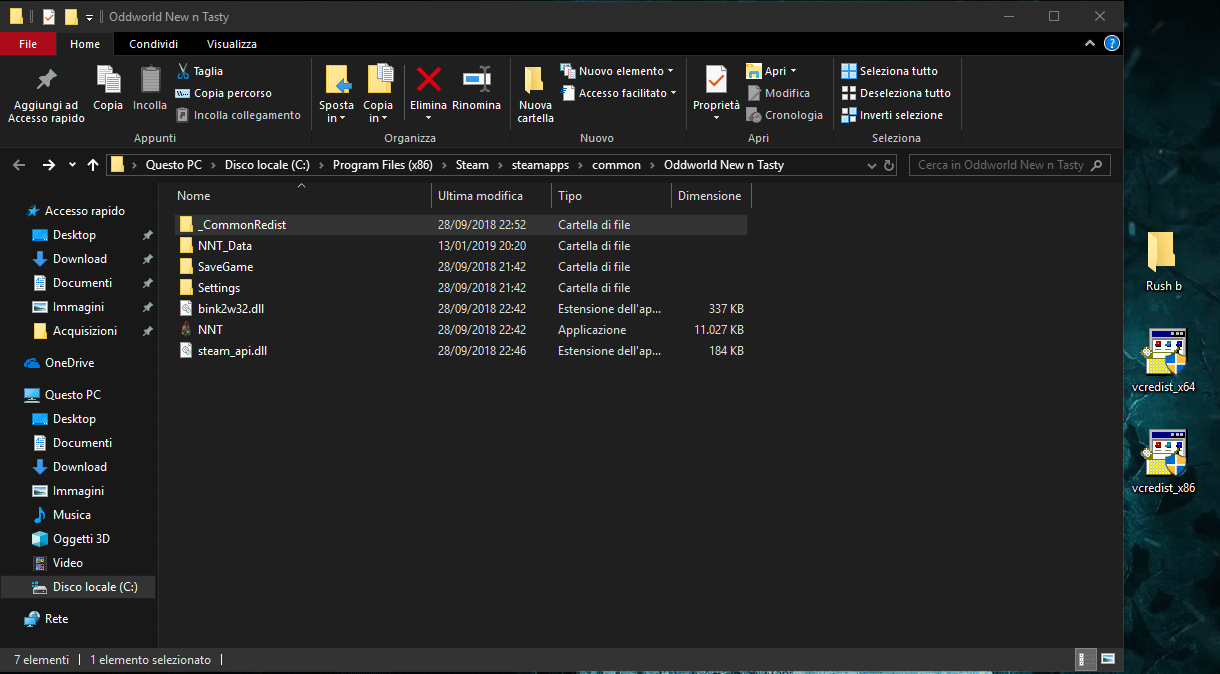Switch to large icons view

tap(1107, 660)
